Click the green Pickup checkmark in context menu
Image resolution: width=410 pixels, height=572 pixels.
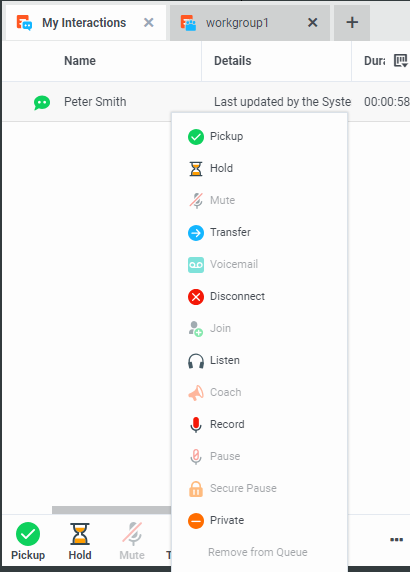tap(196, 137)
